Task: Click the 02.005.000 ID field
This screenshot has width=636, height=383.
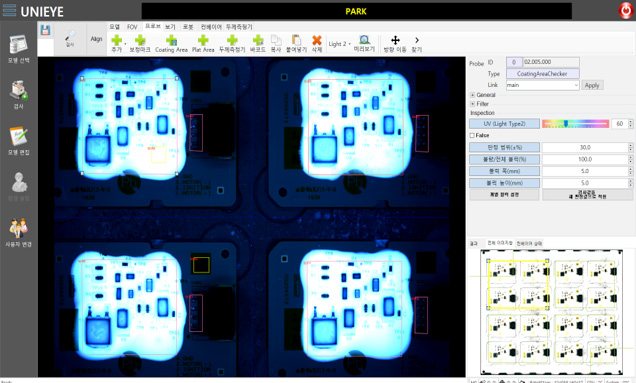Action: point(551,62)
